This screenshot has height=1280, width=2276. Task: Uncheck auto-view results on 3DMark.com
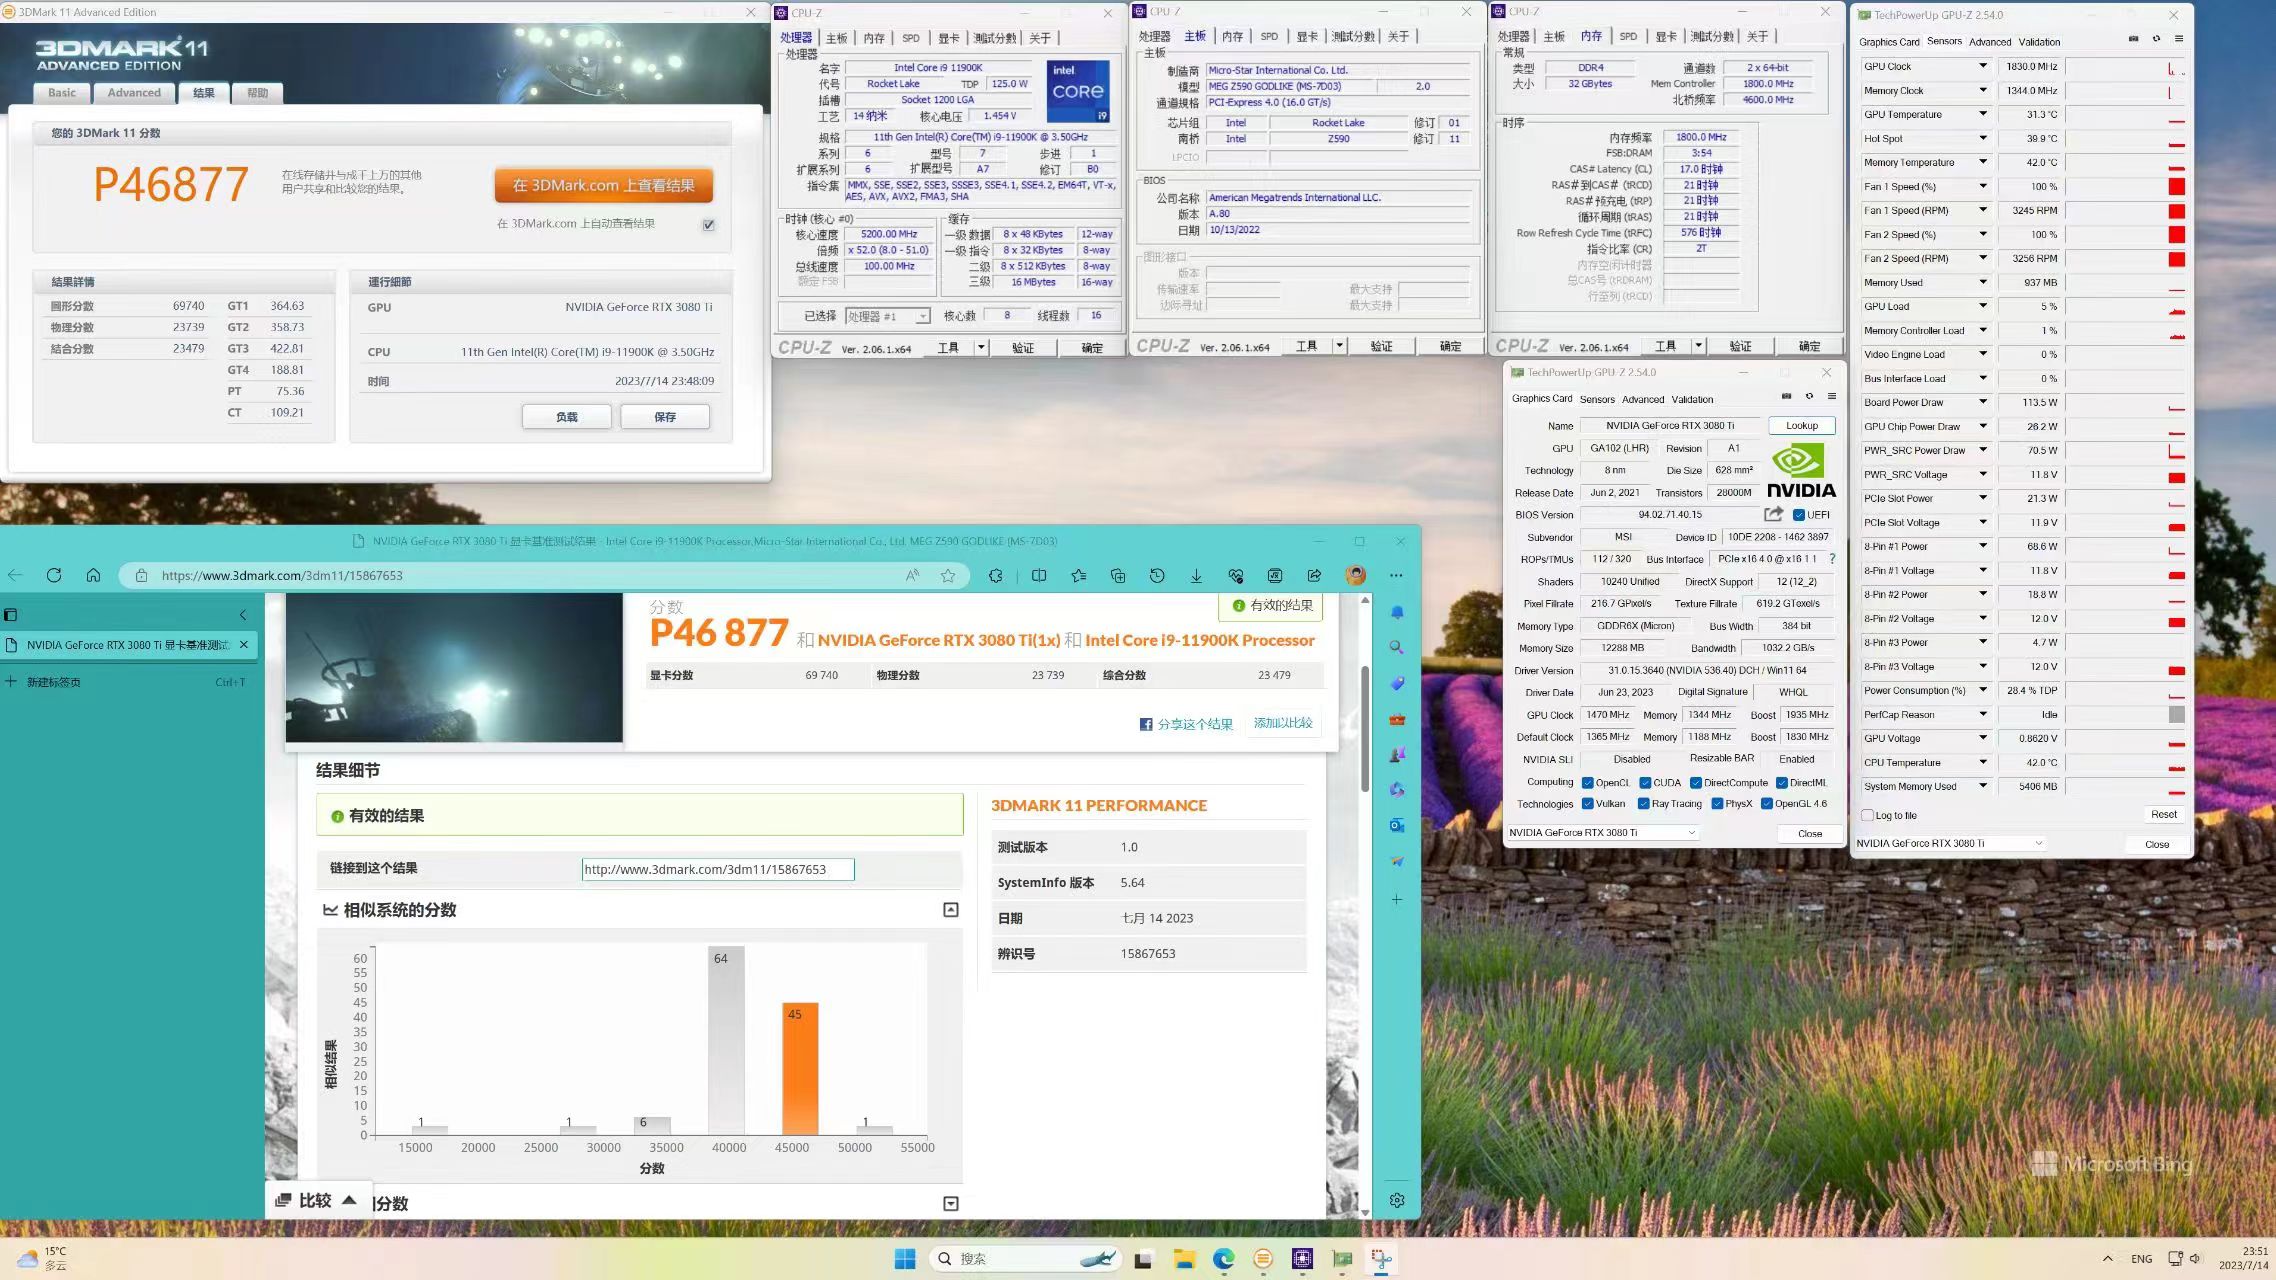pos(708,225)
